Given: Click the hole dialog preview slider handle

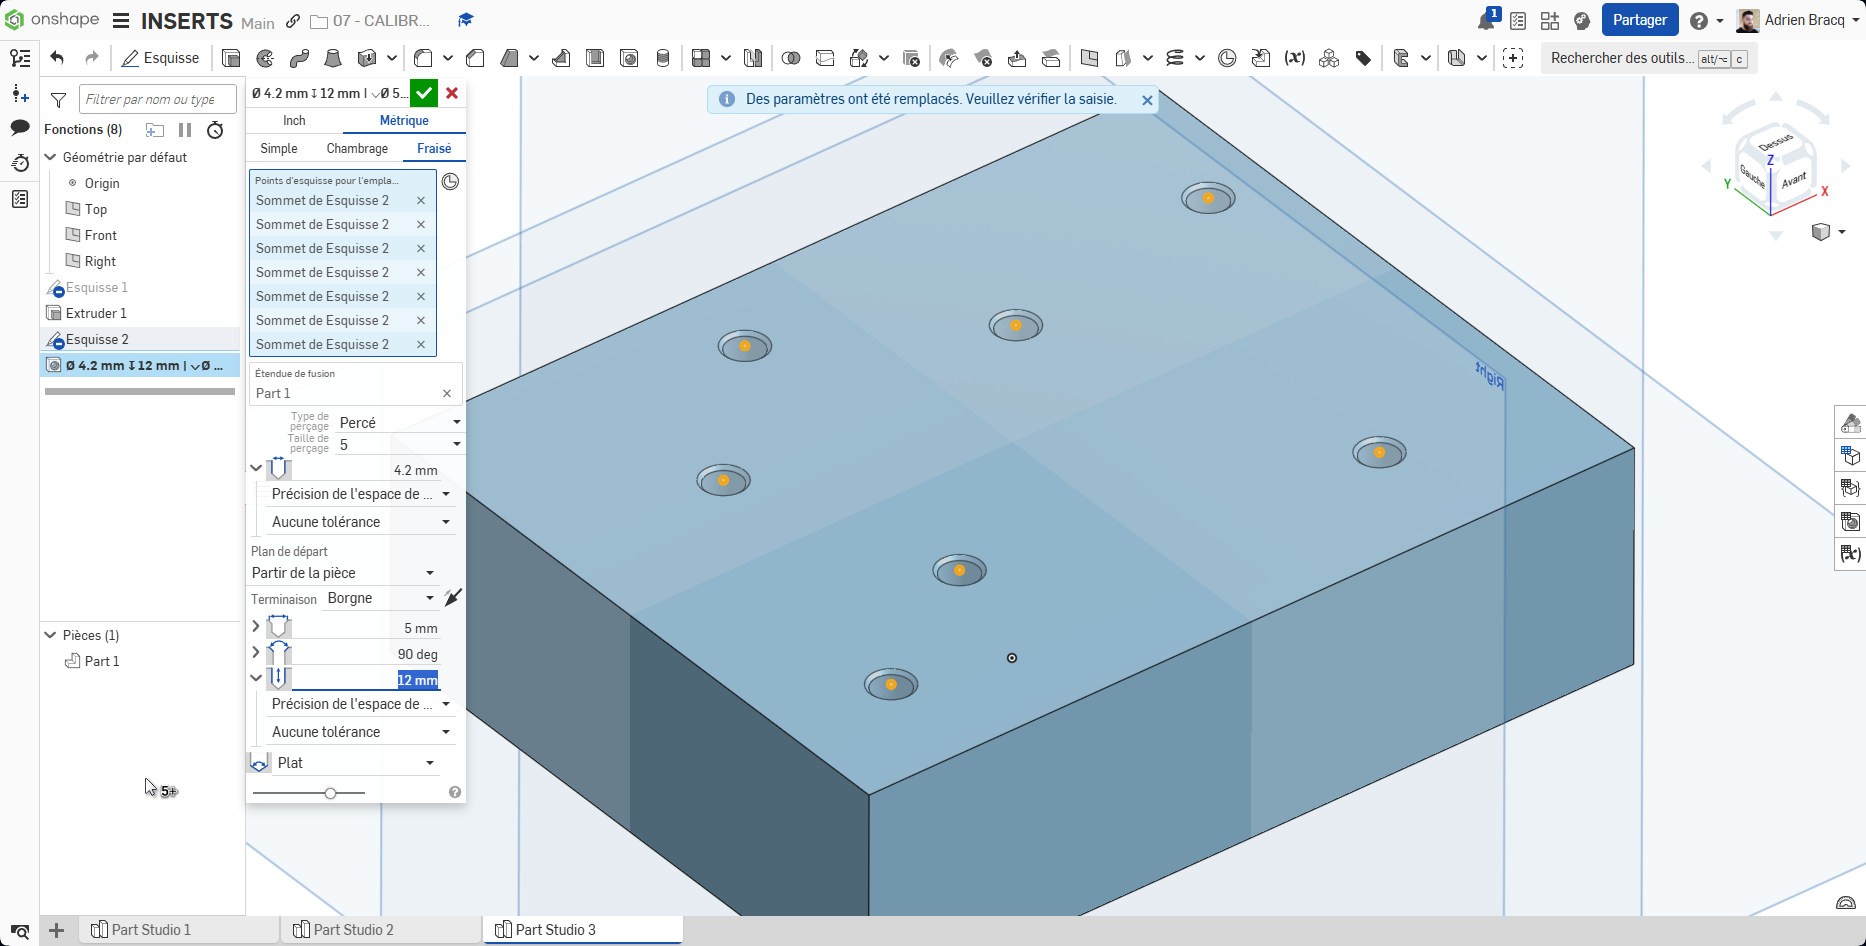Looking at the screenshot, I should coord(330,793).
